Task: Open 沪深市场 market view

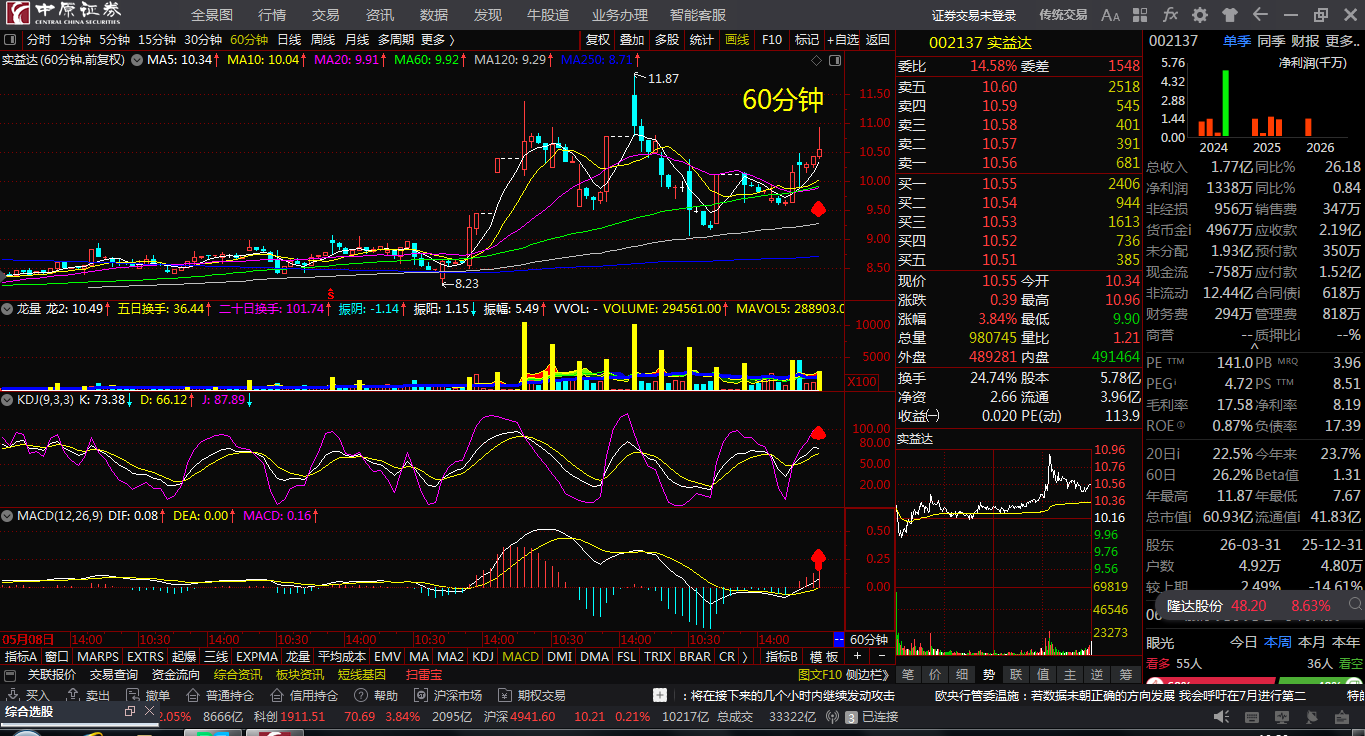Action: (x=448, y=695)
